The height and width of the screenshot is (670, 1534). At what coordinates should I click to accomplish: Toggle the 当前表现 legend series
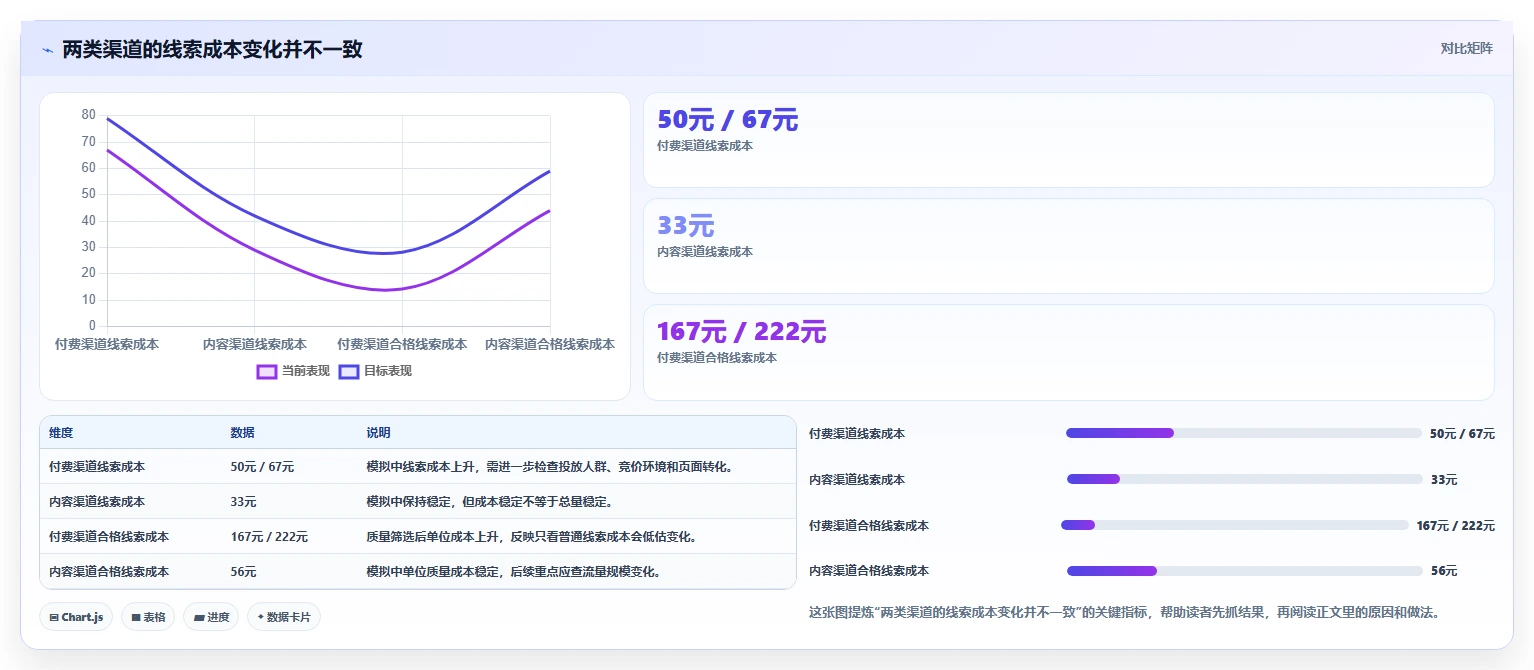(293, 371)
